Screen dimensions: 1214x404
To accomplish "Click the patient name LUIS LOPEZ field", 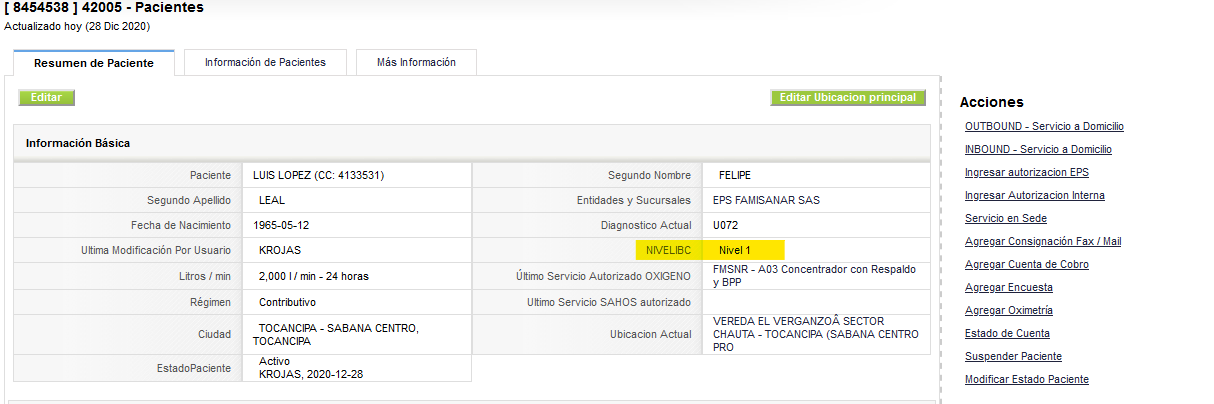I will click(x=357, y=175).
